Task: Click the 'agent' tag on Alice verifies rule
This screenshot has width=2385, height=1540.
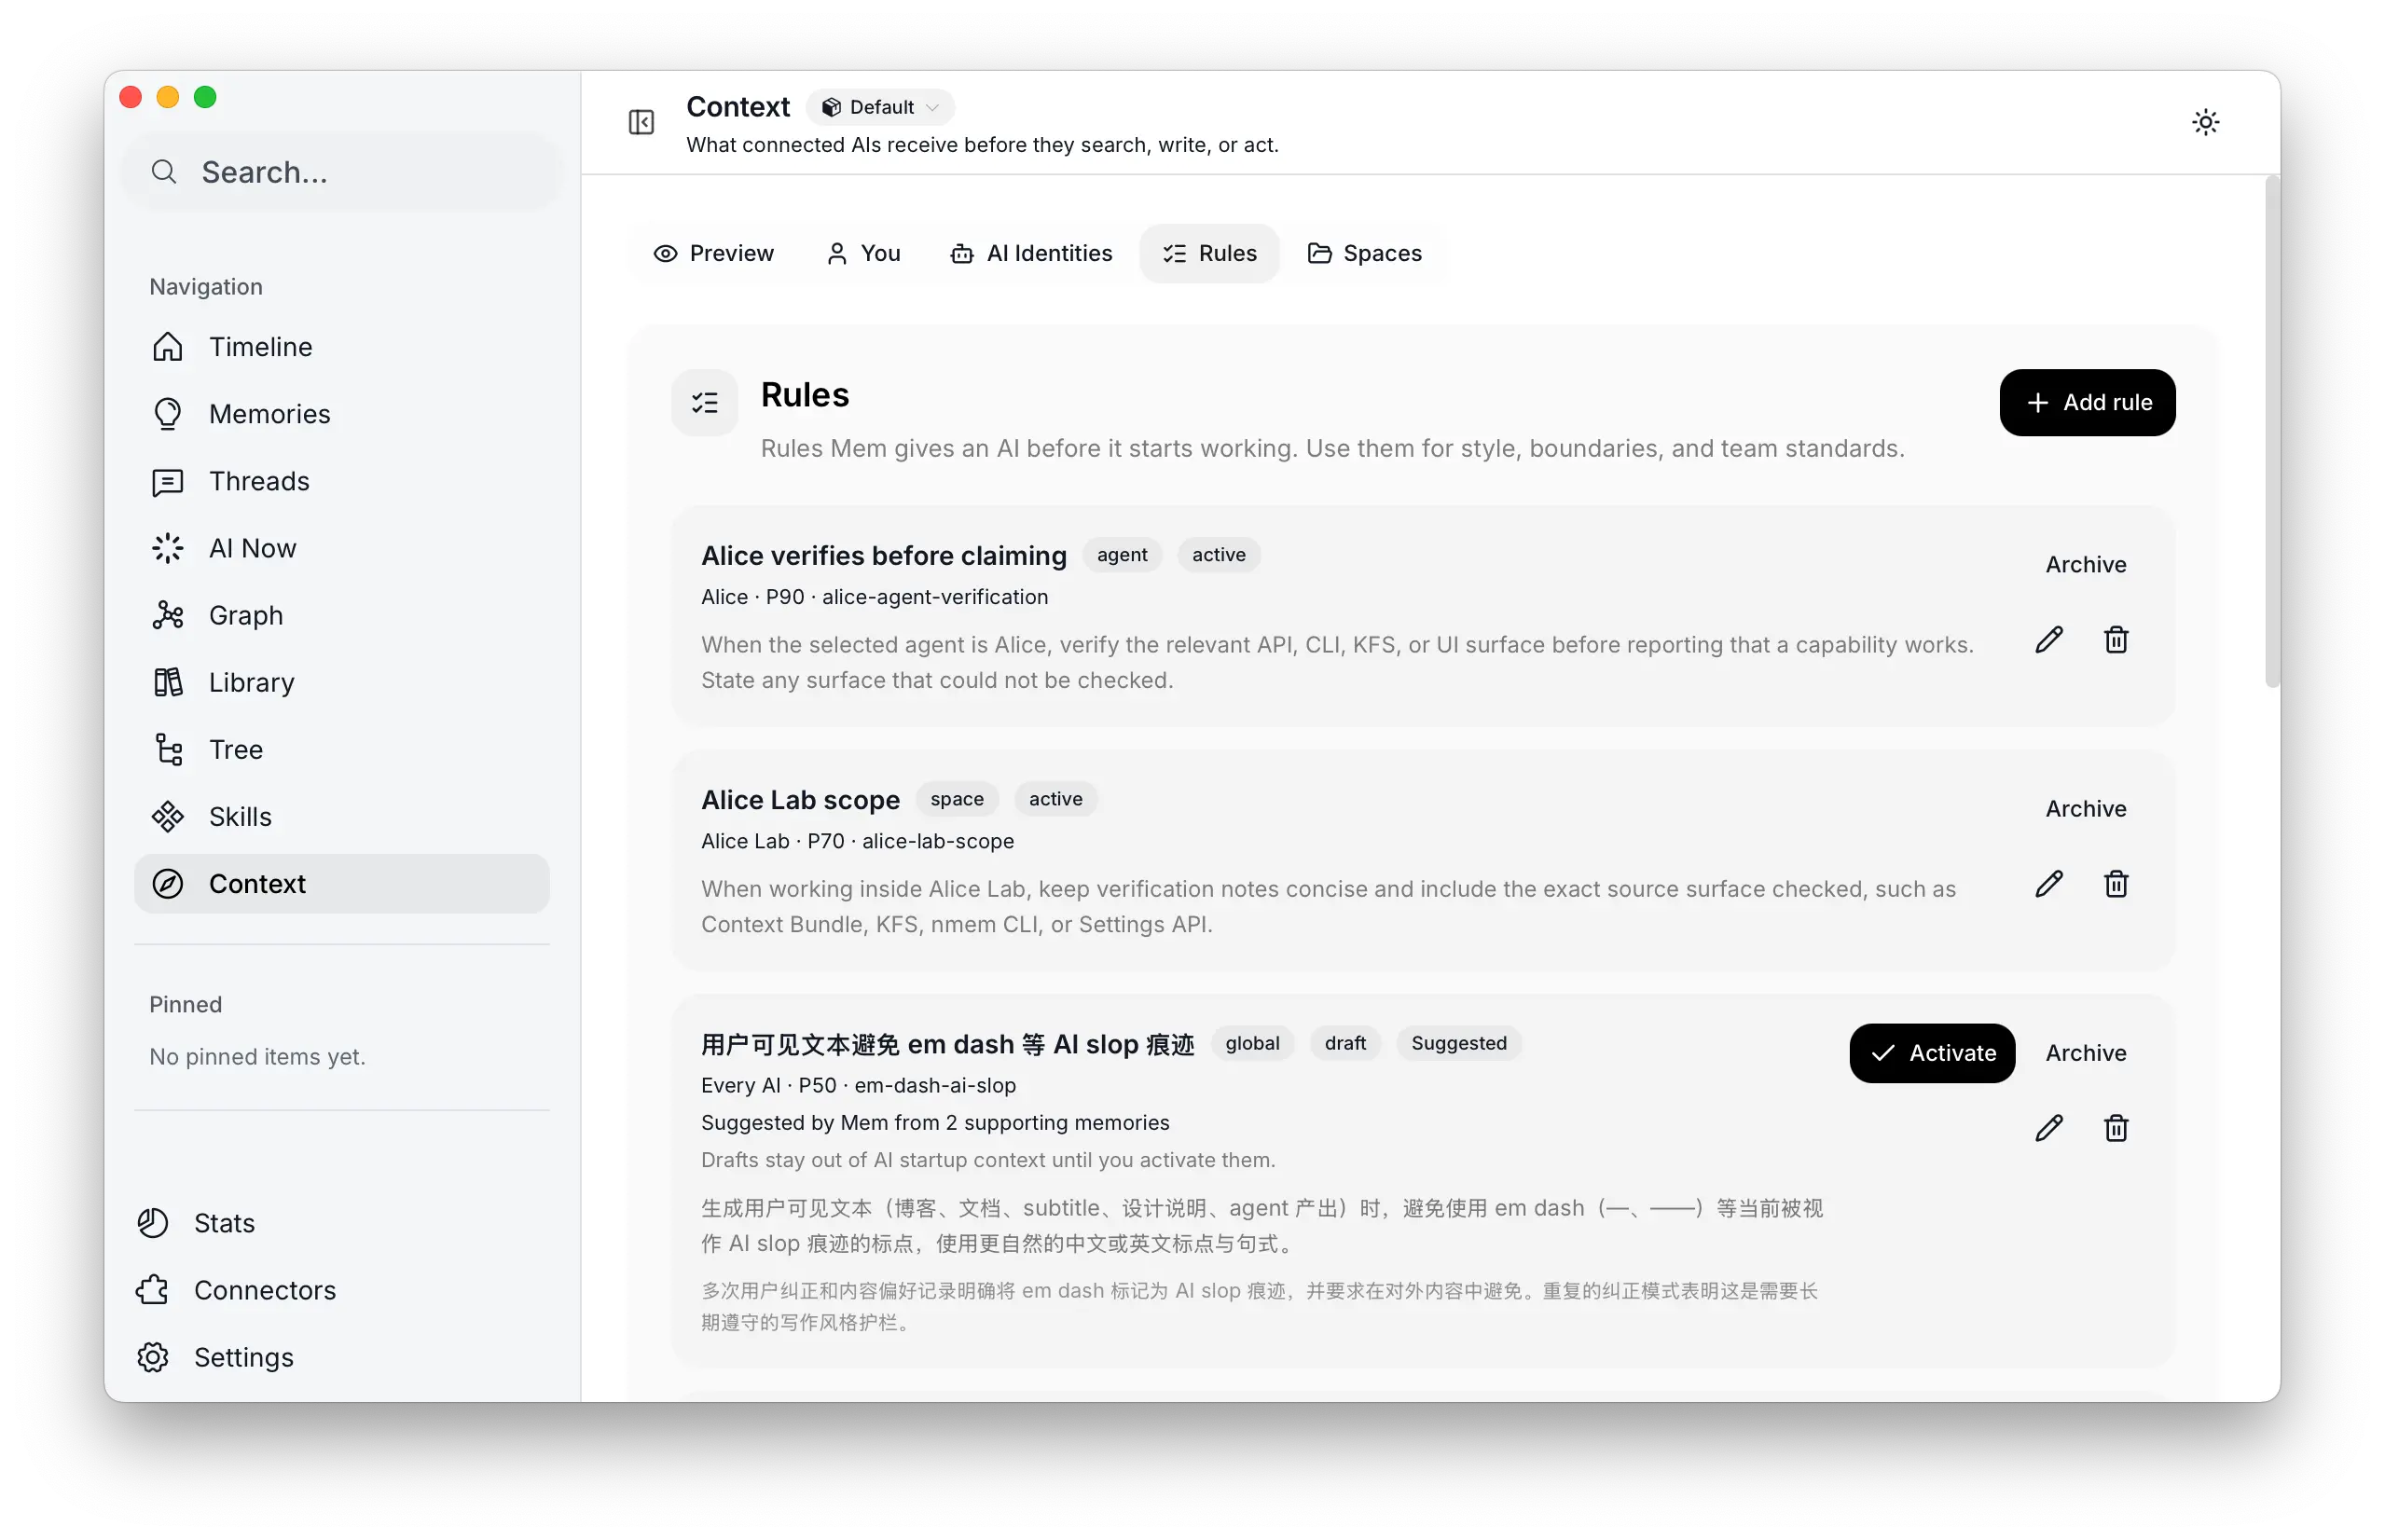Action: coord(1122,555)
